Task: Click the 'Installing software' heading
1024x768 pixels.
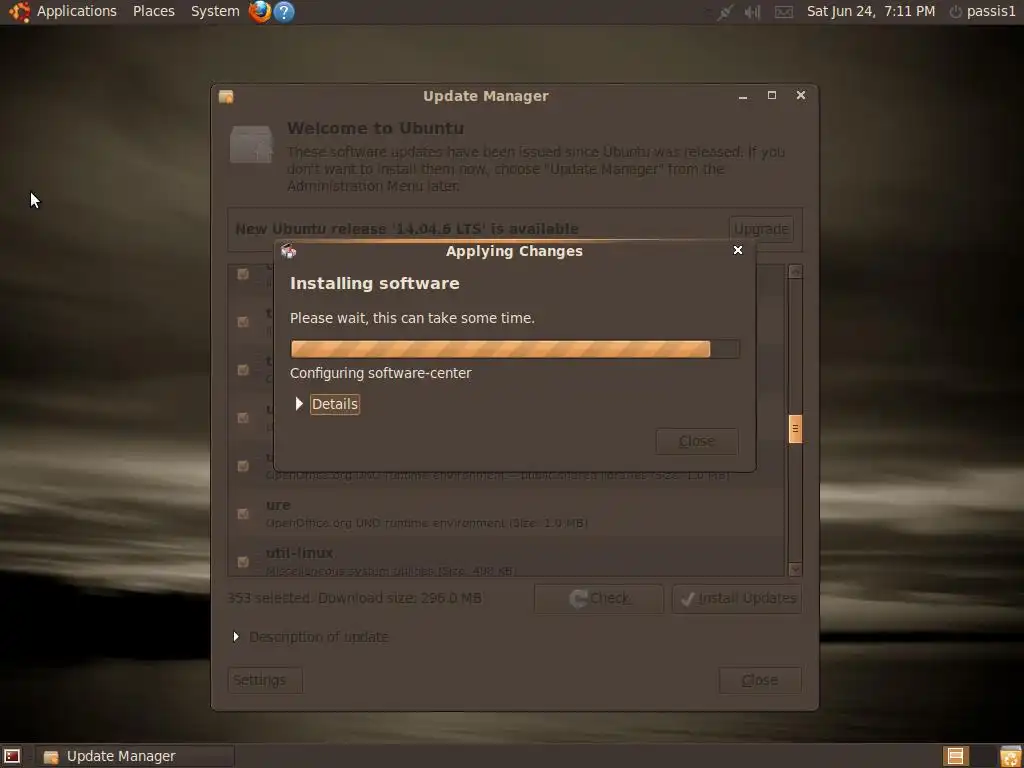Action: (x=375, y=283)
